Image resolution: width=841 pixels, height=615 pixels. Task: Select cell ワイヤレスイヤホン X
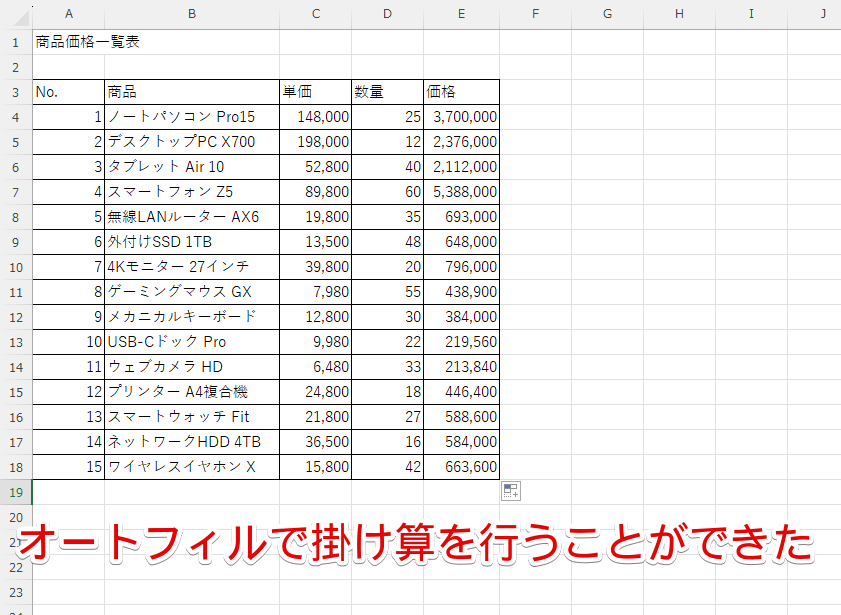[x=192, y=467]
